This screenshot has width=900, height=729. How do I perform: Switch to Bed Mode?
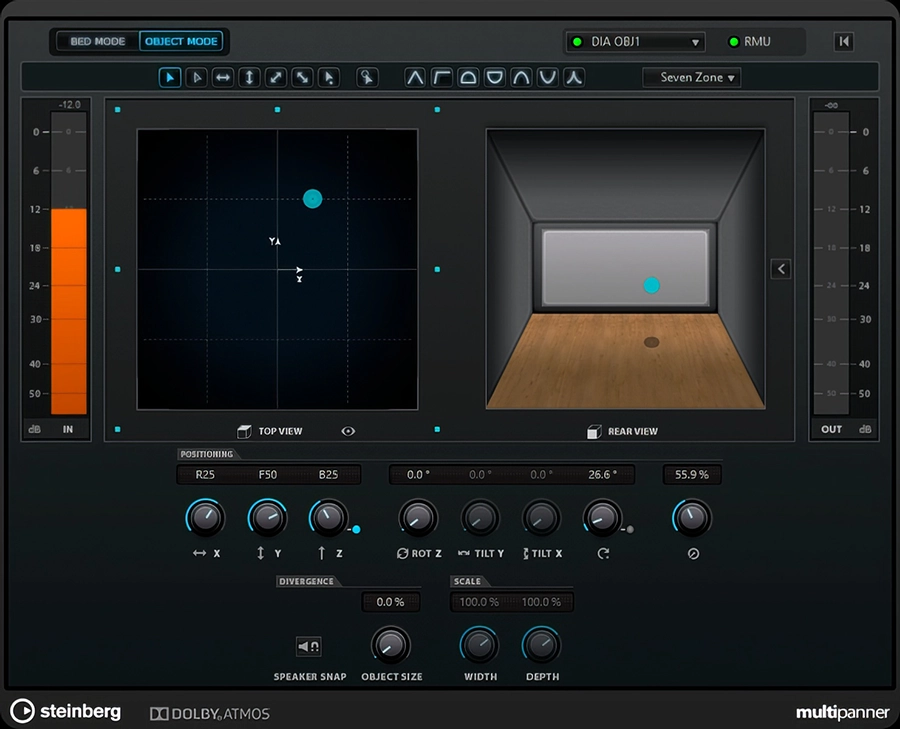(x=98, y=41)
